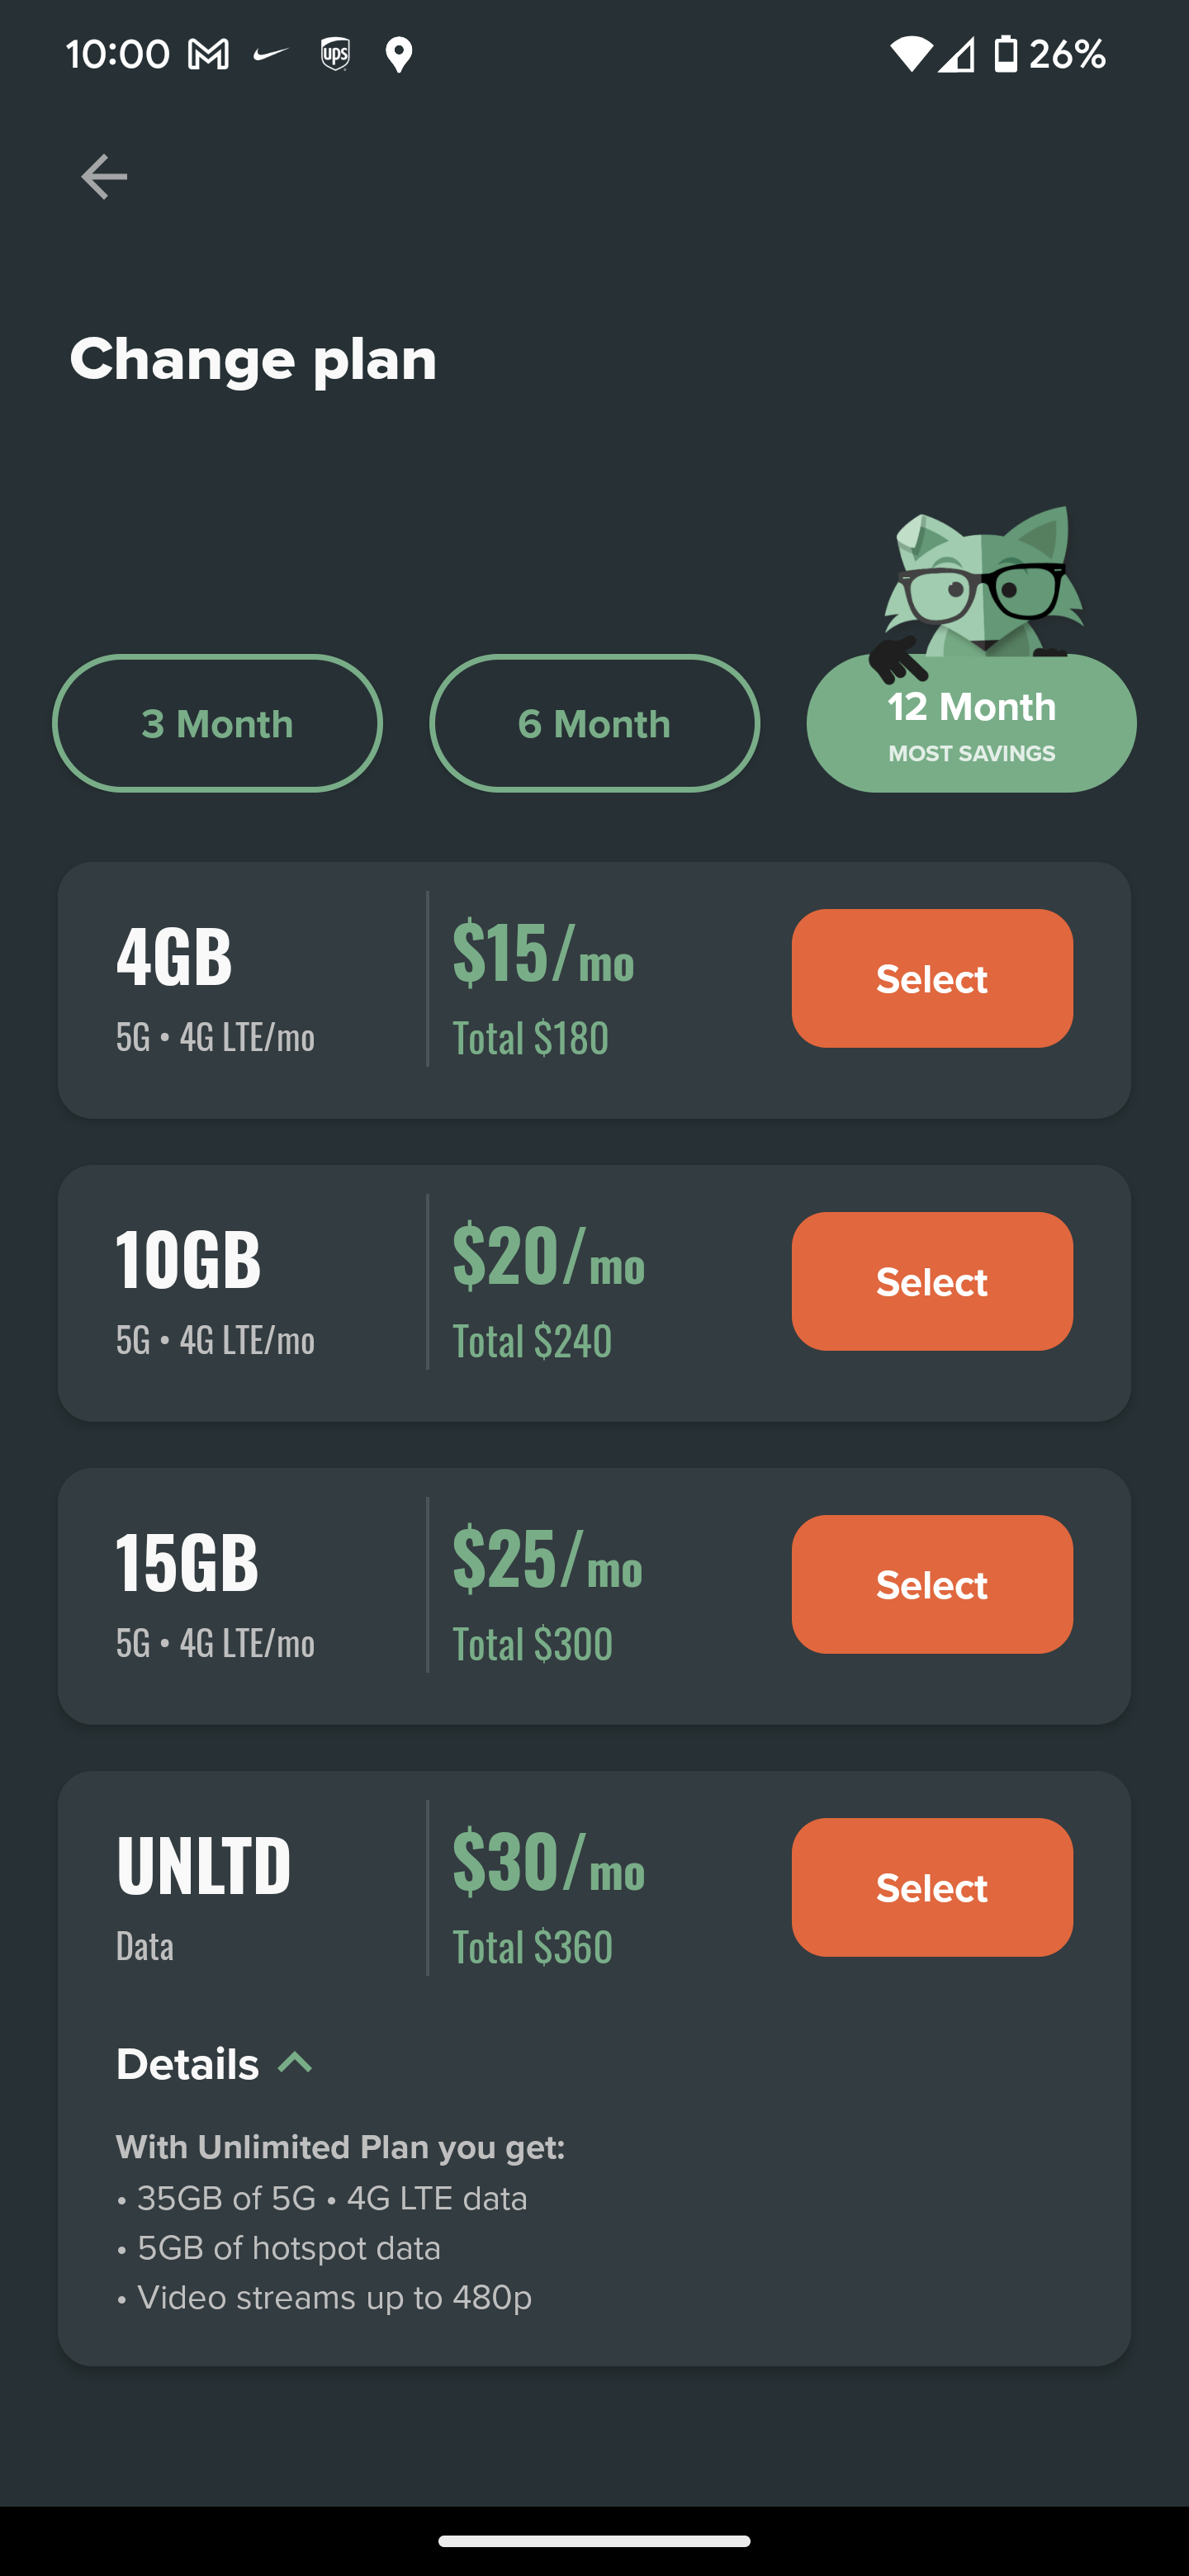Select the 10GB $20/mo plan
This screenshot has height=2576, width=1189.
932,1281
